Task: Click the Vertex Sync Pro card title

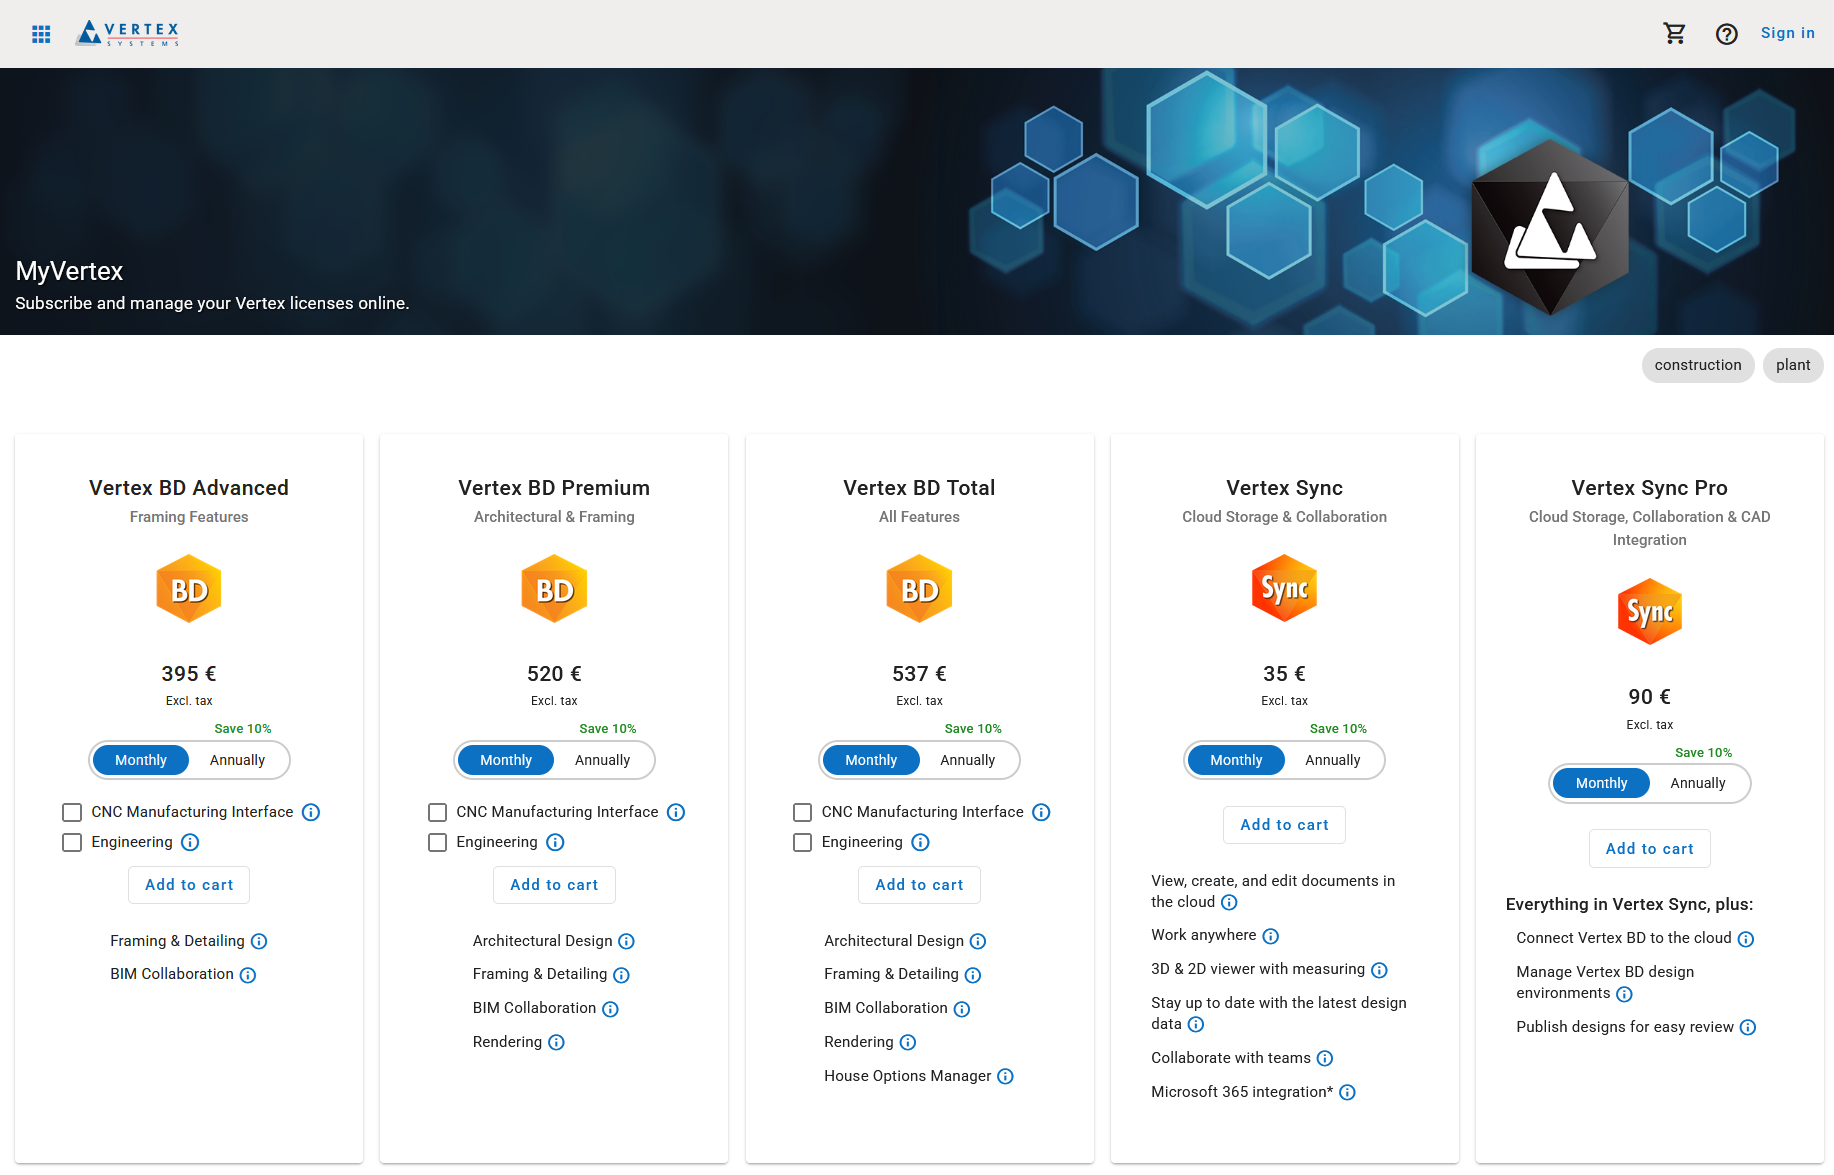Action: (1650, 488)
